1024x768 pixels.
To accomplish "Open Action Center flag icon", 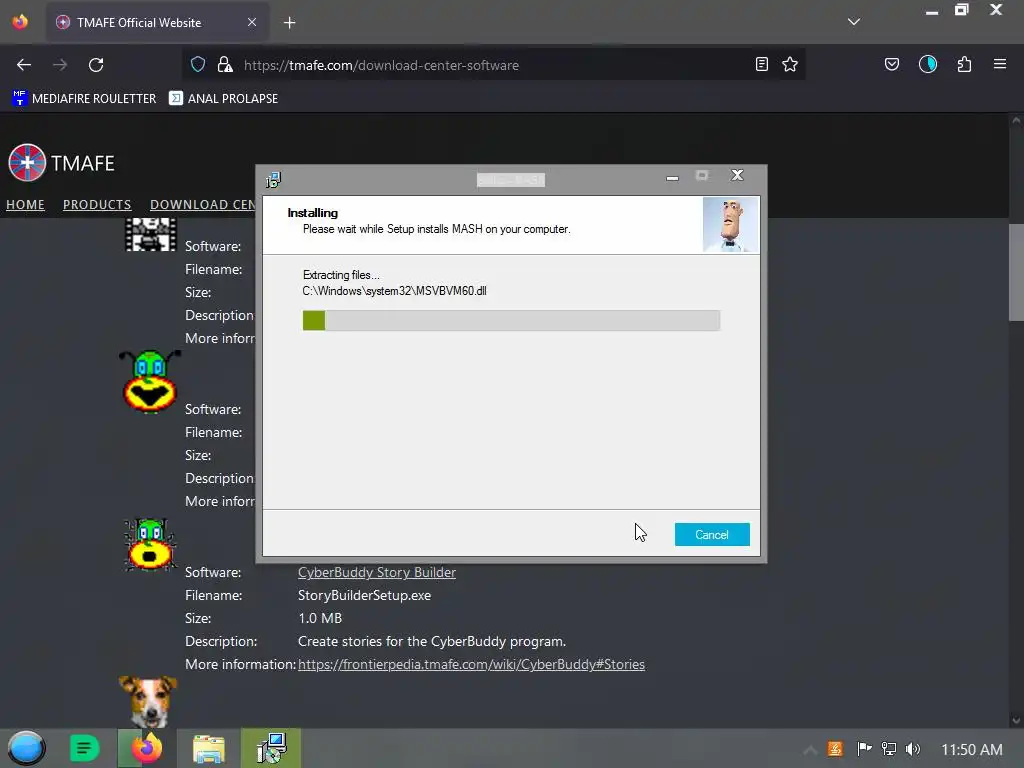I will (x=864, y=748).
